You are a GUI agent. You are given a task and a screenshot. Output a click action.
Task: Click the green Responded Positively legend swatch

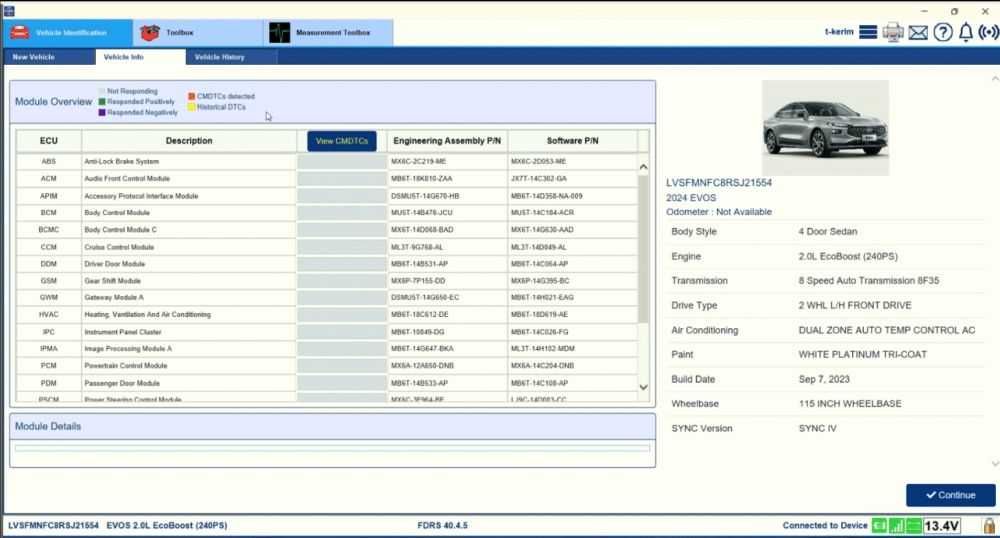coord(102,101)
